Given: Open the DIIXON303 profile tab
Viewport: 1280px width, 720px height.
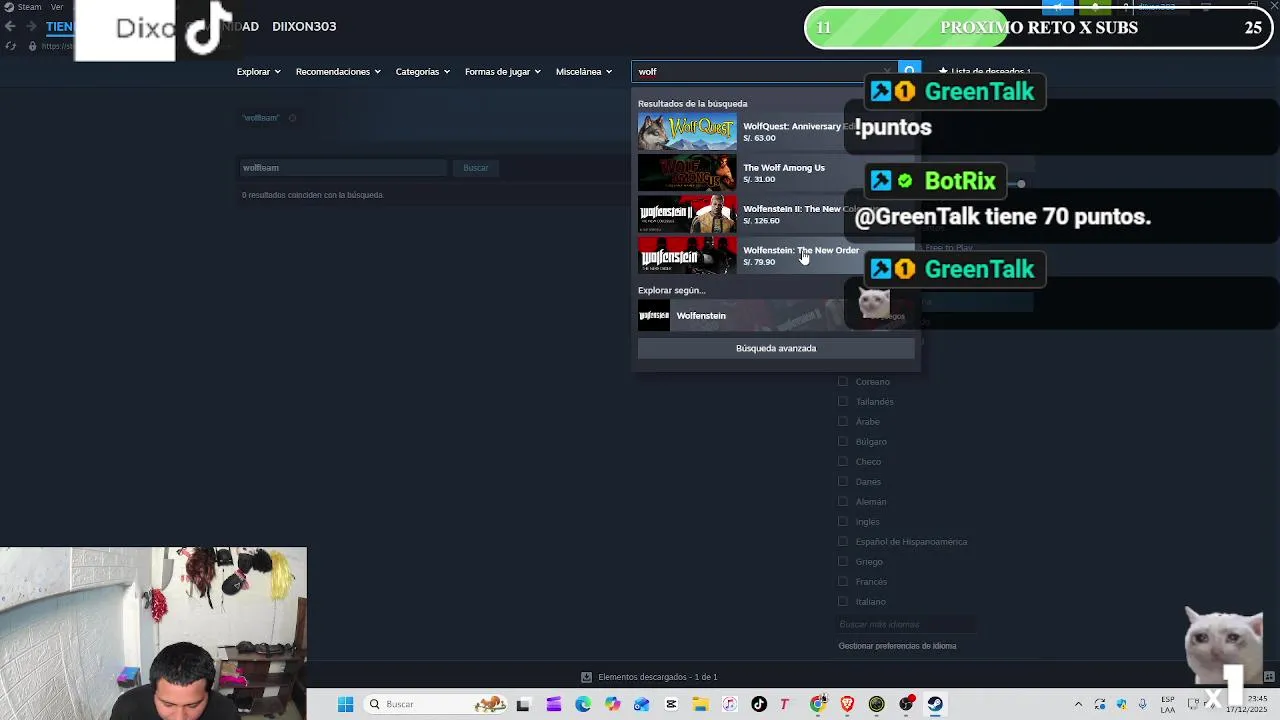Looking at the screenshot, I should coord(304,27).
